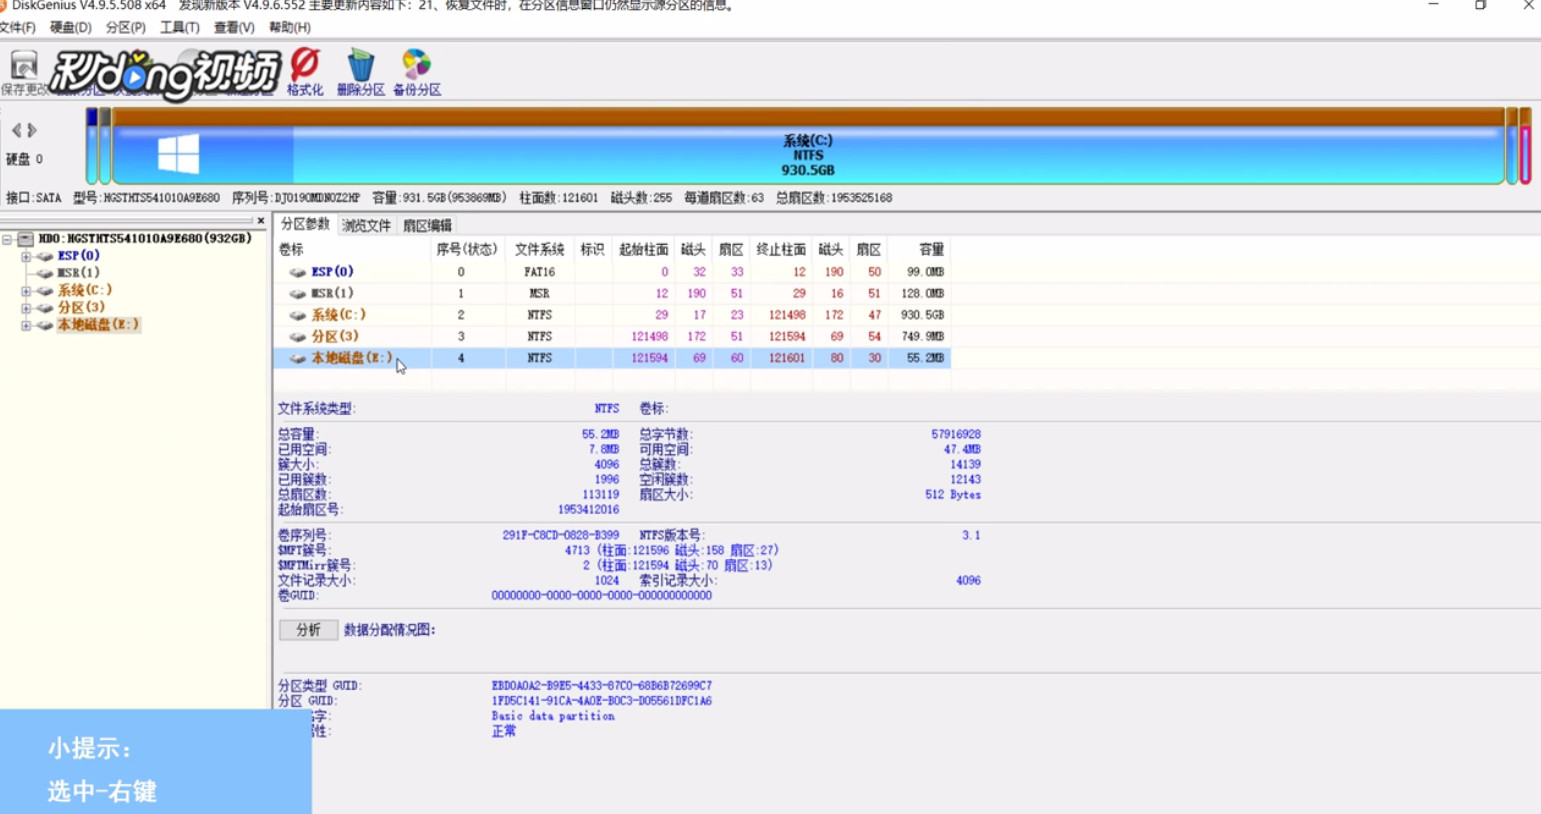This screenshot has width=1541, height=814.
Task: Click the gray MSR segment on disk bar
Action: [x=104, y=146]
